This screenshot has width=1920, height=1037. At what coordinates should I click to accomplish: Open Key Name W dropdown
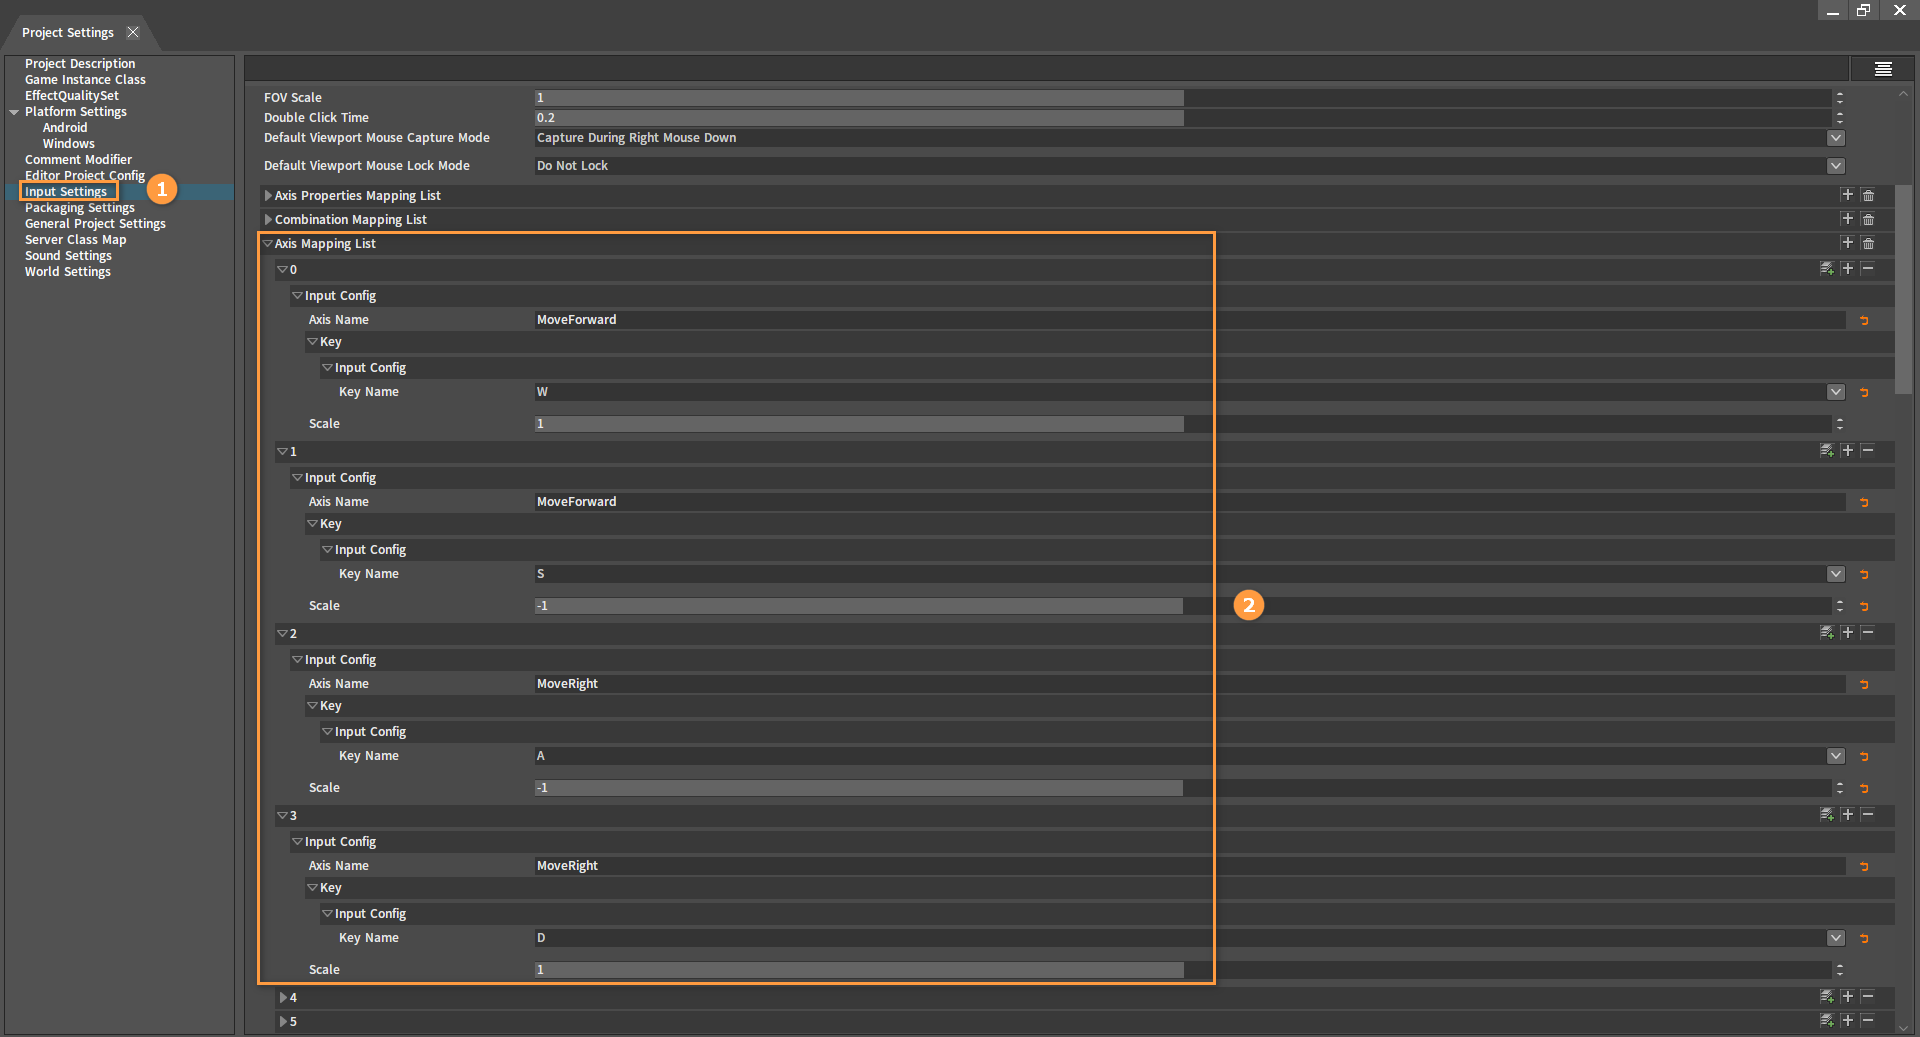1836,392
